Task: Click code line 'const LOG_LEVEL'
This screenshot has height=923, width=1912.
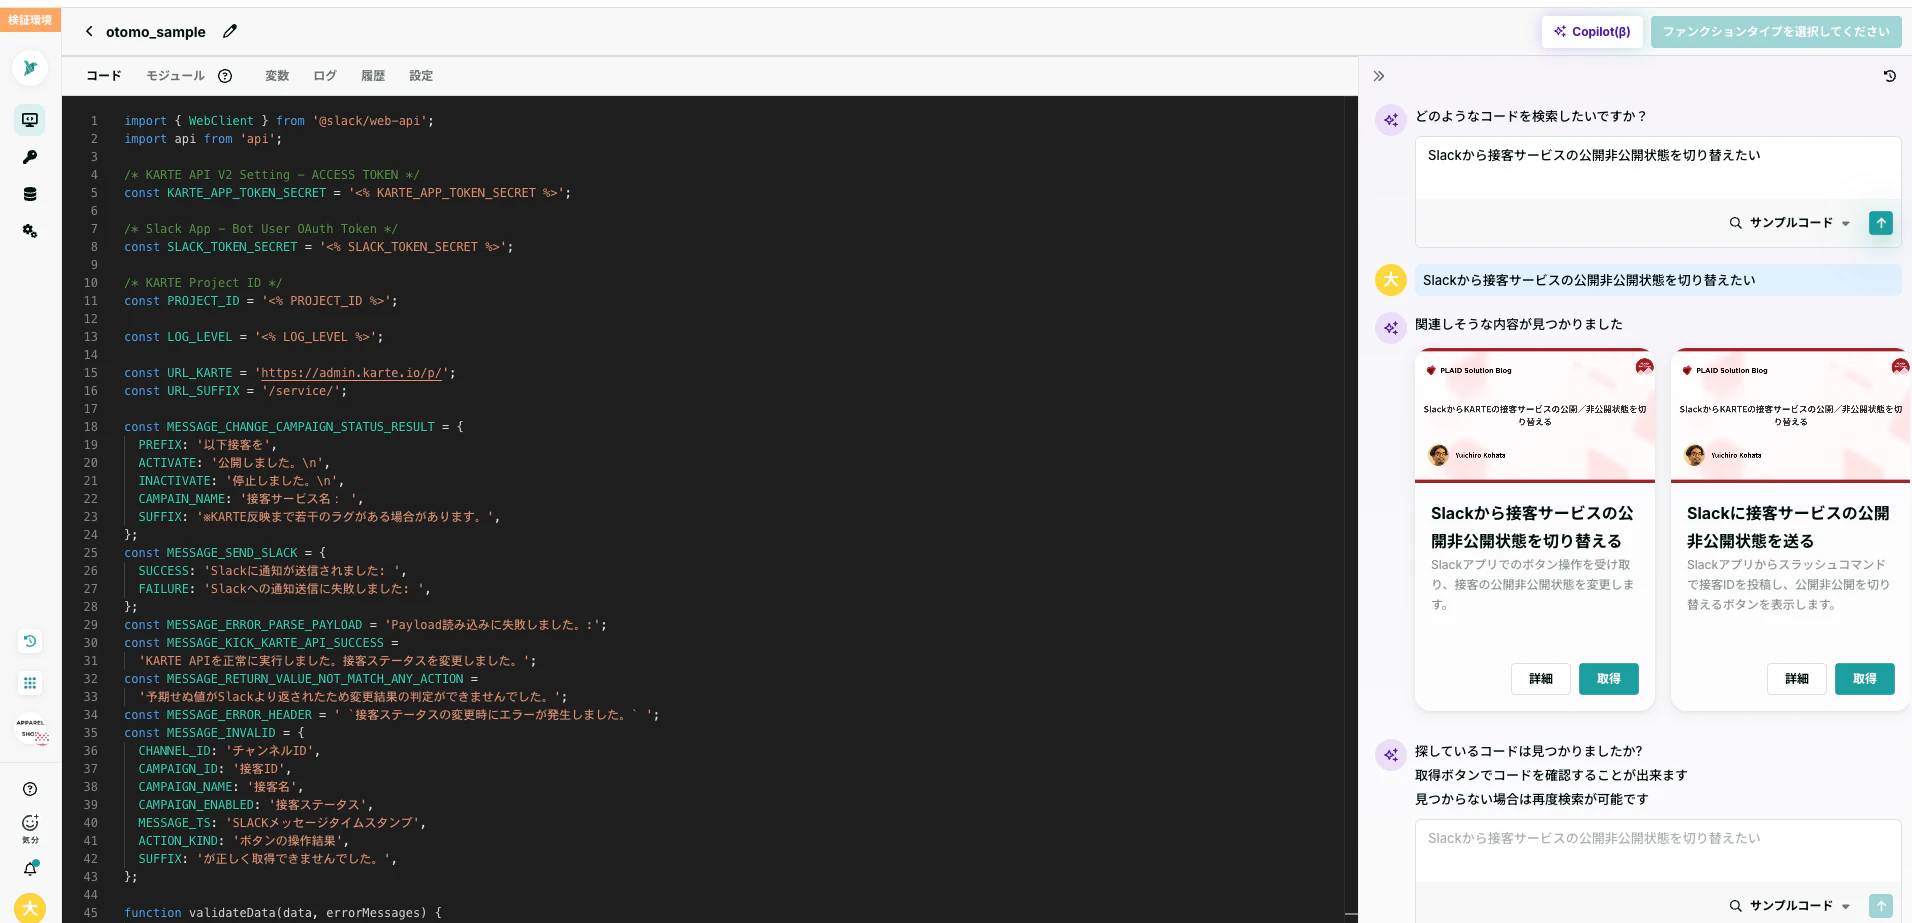Action: click(x=253, y=337)
